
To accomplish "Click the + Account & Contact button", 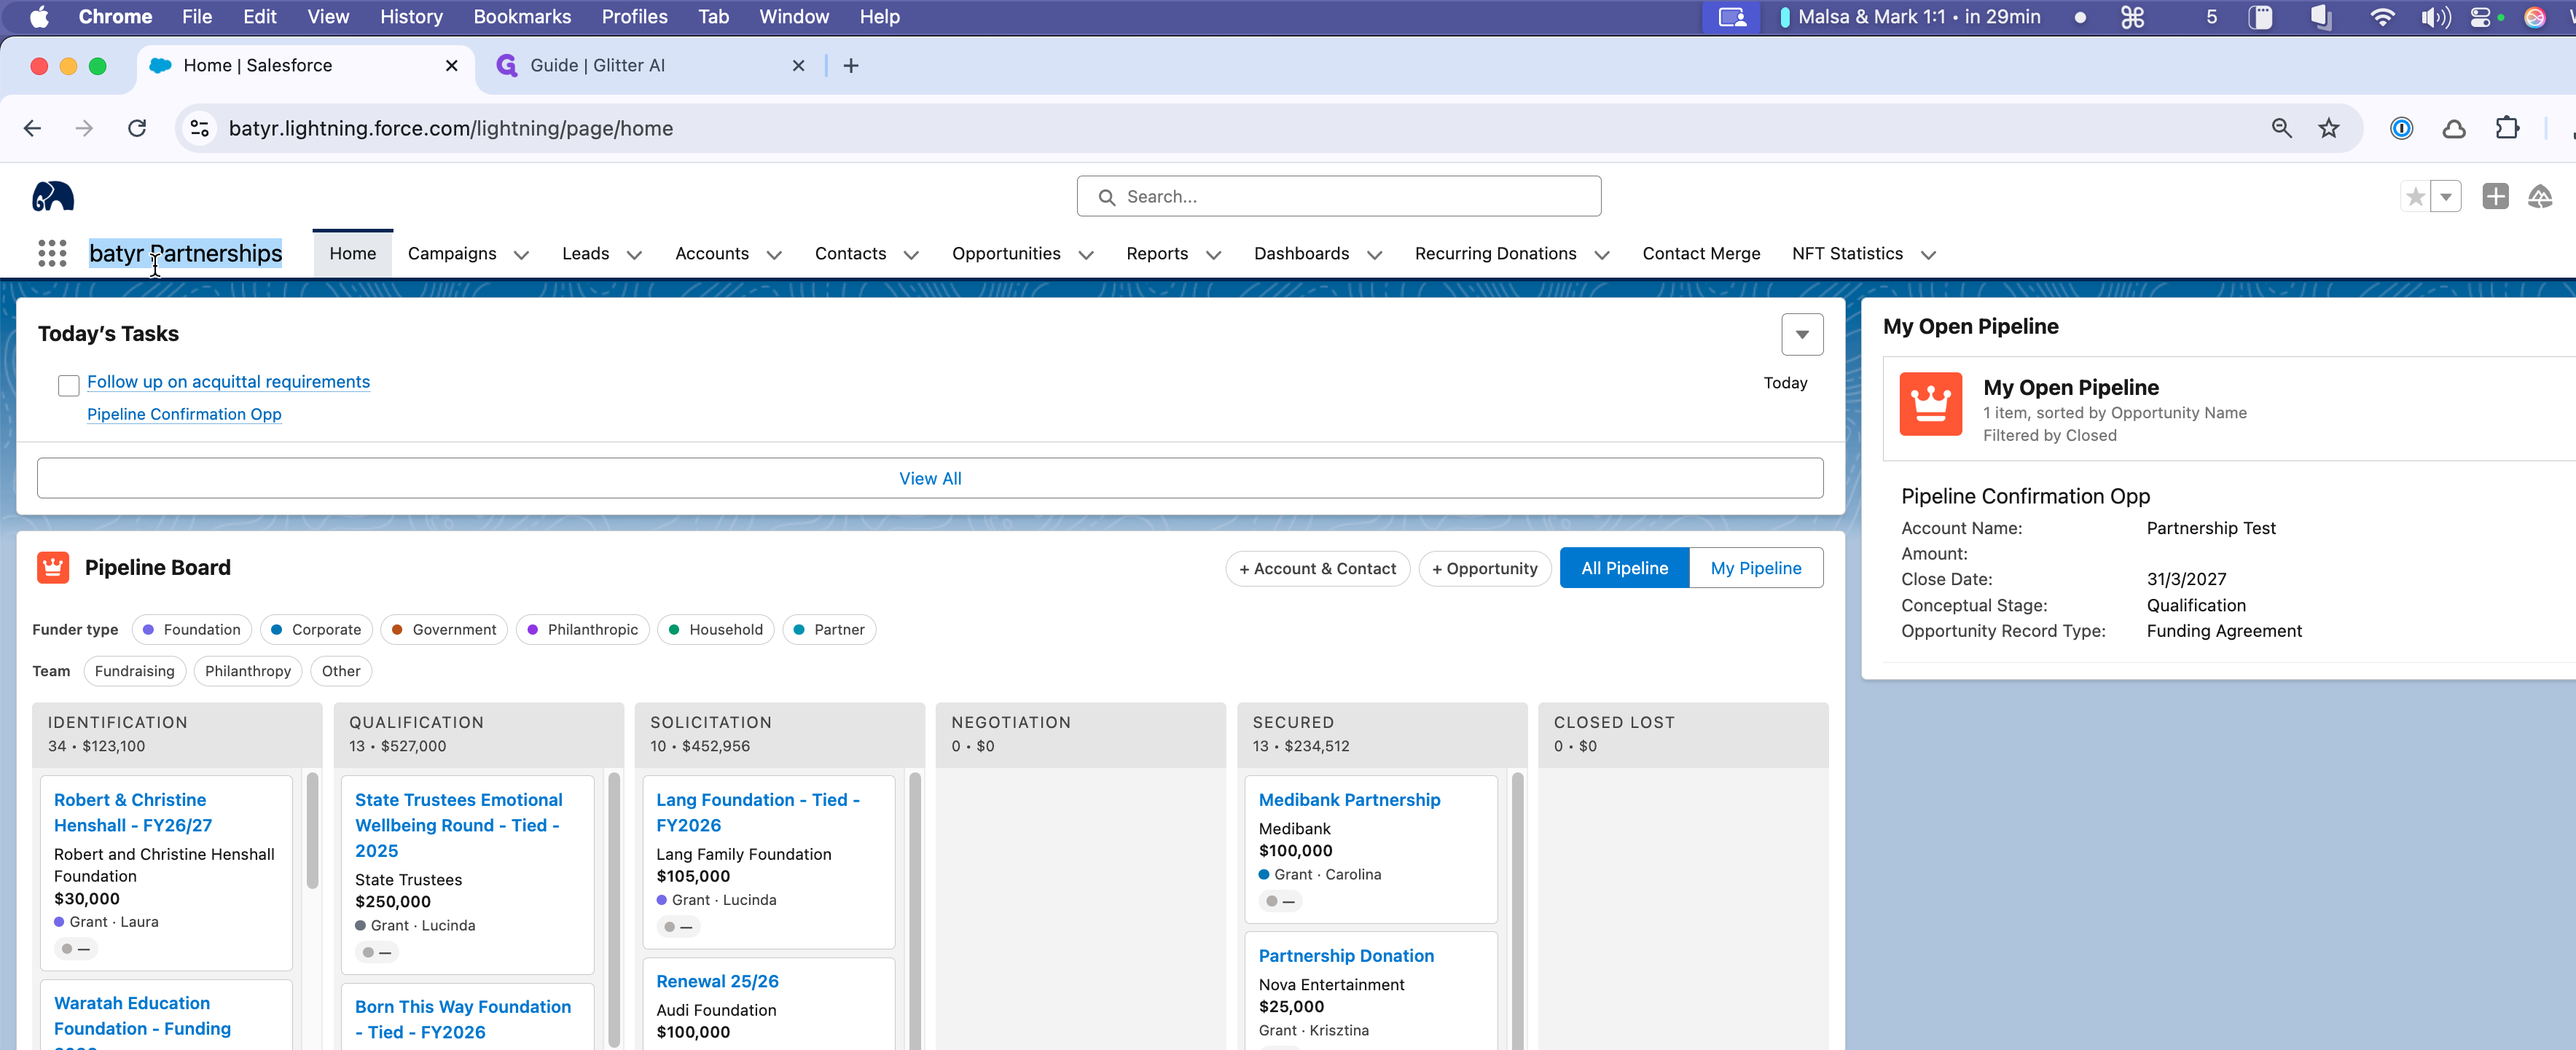I will [1317, 568].
